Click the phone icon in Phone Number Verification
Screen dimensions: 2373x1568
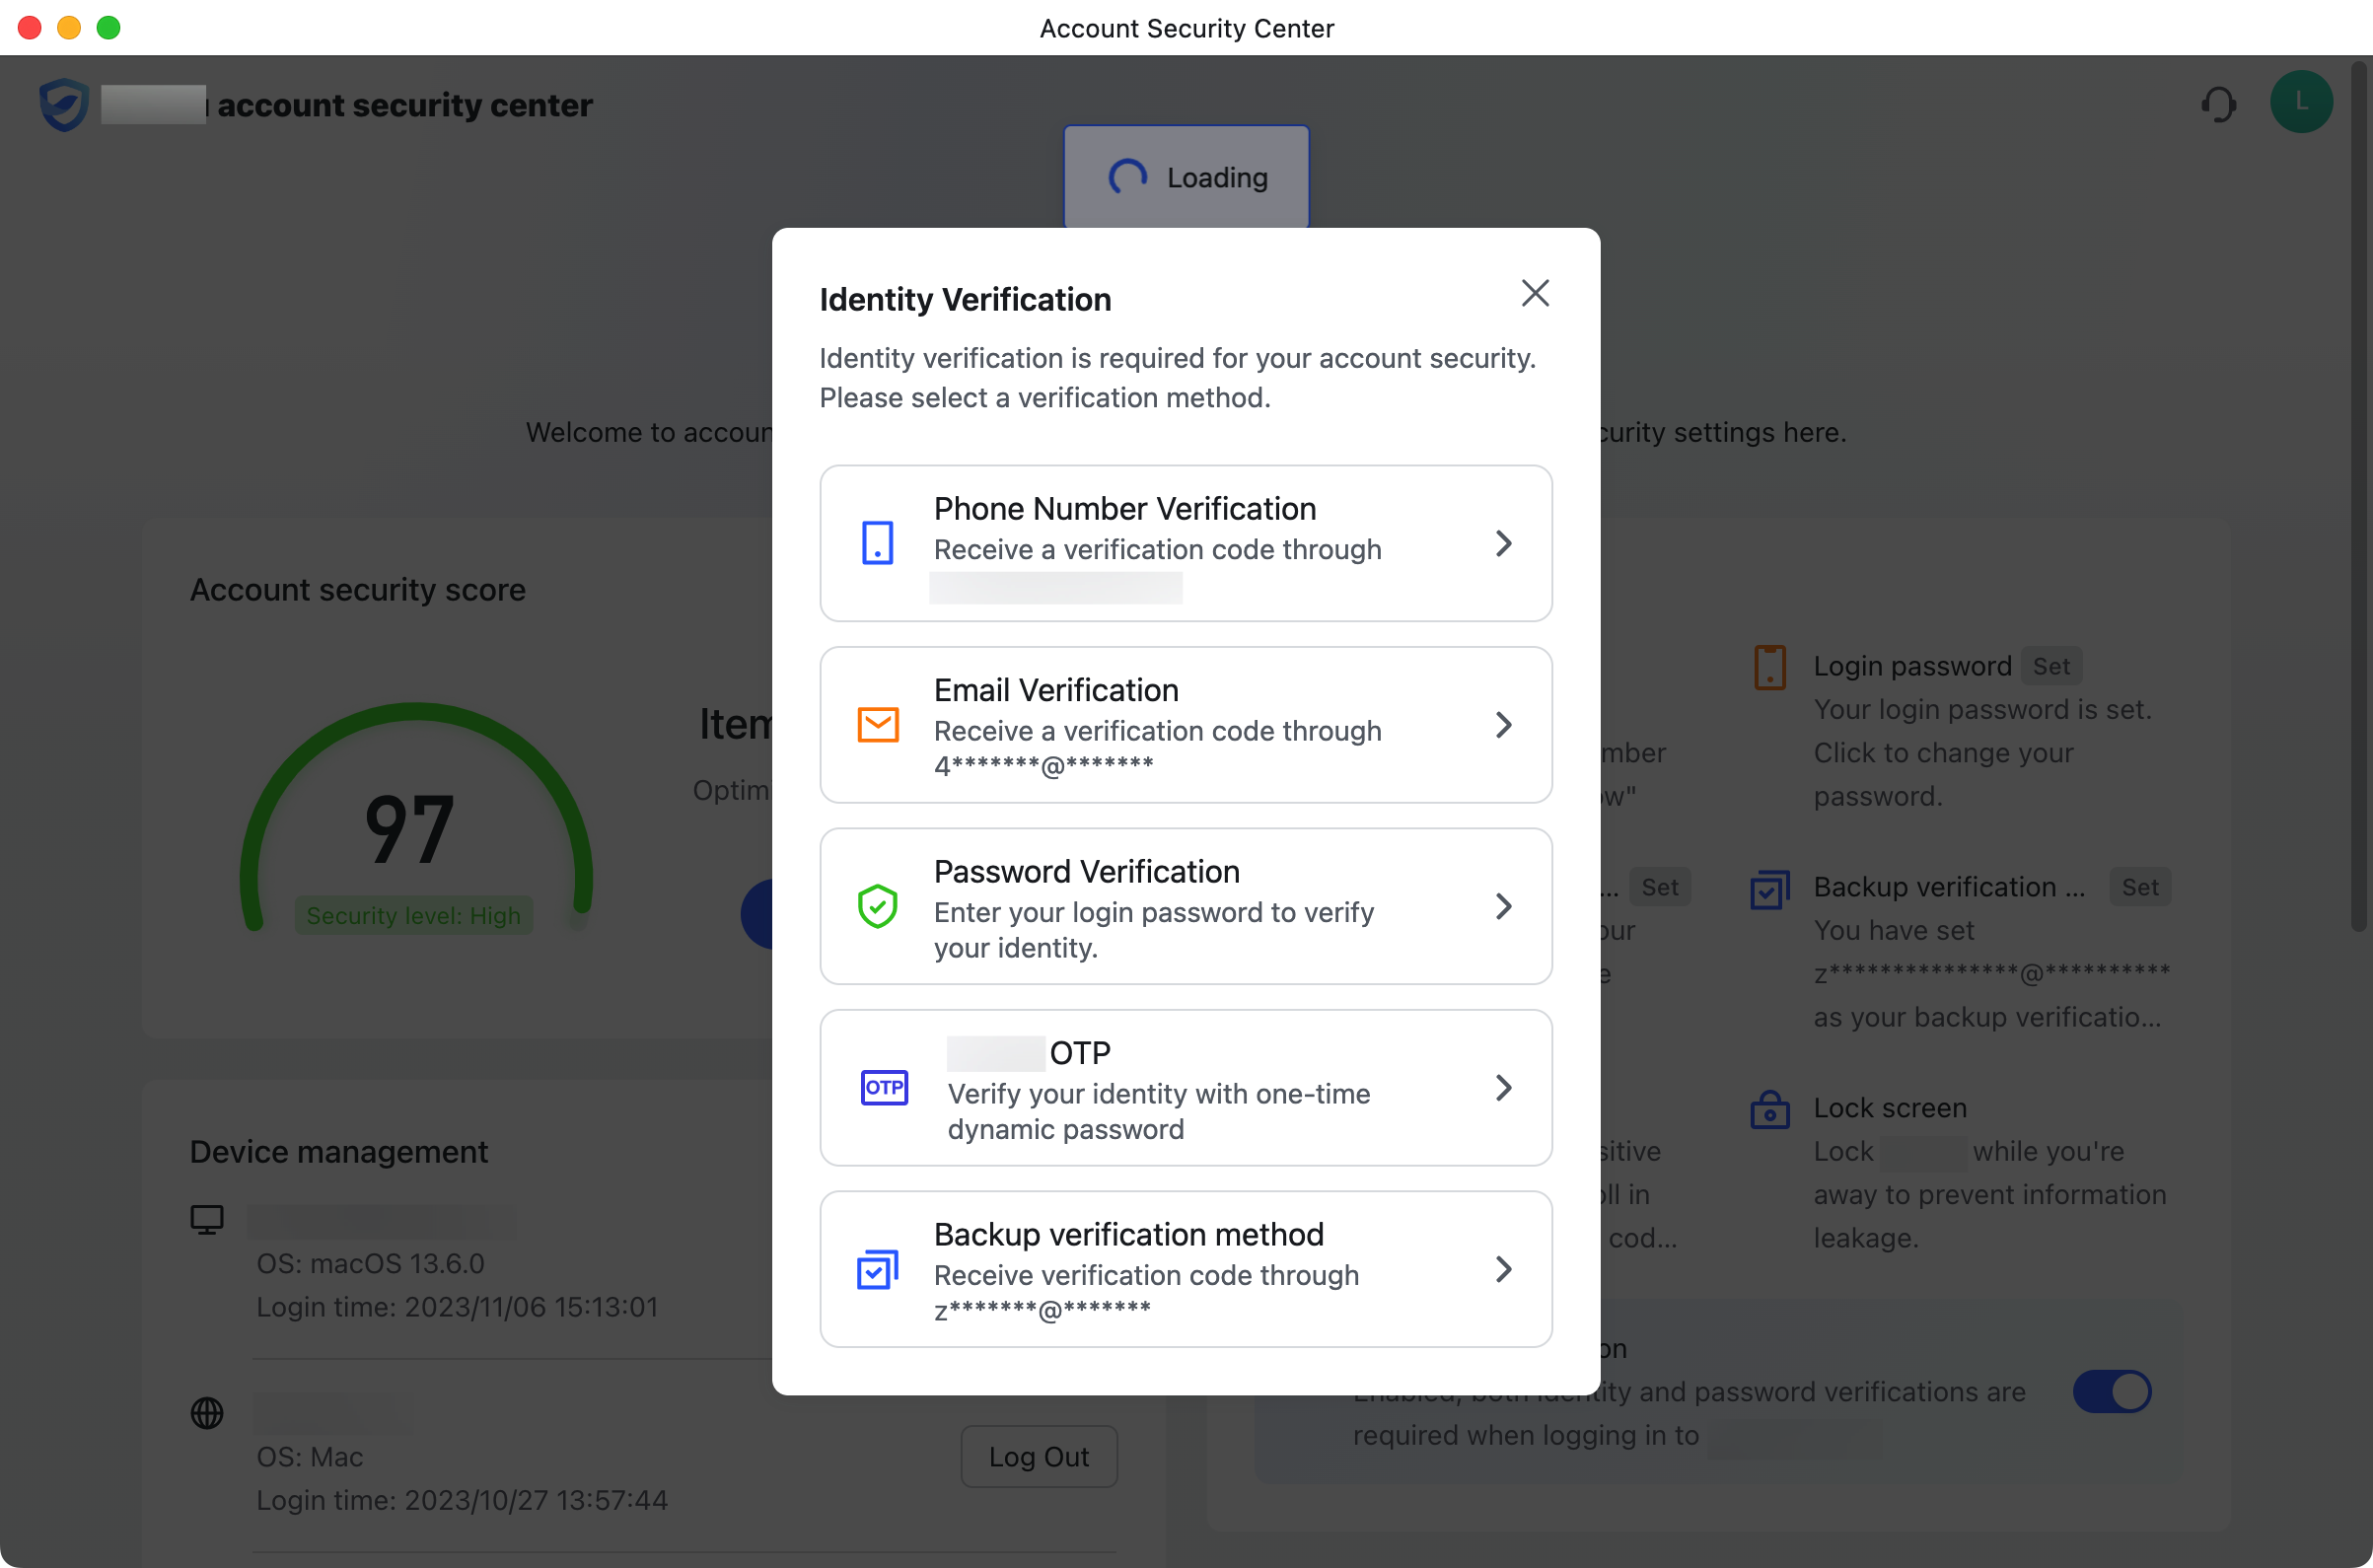click(877, 543)
